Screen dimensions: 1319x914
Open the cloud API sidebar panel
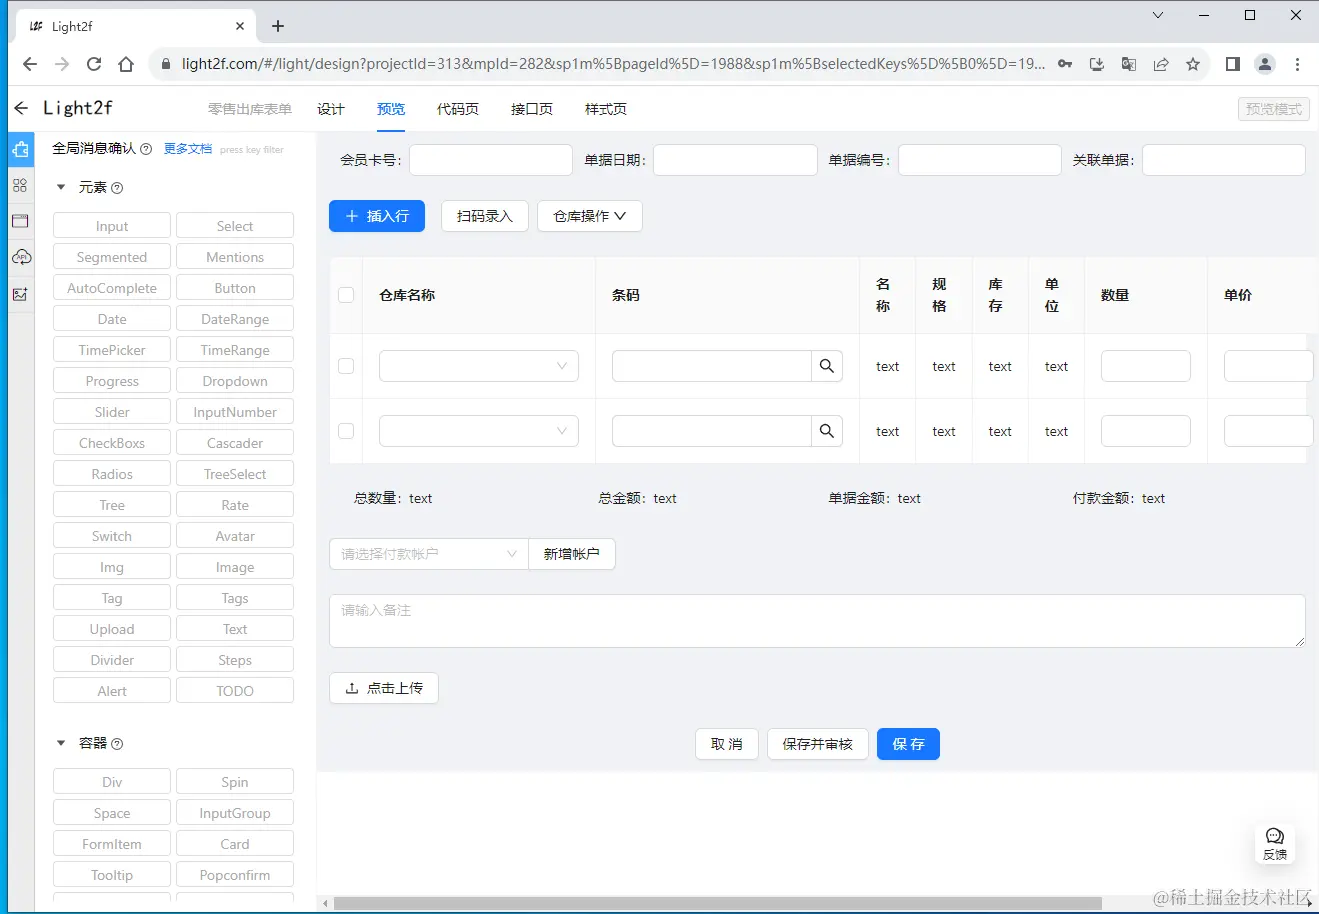20,257
